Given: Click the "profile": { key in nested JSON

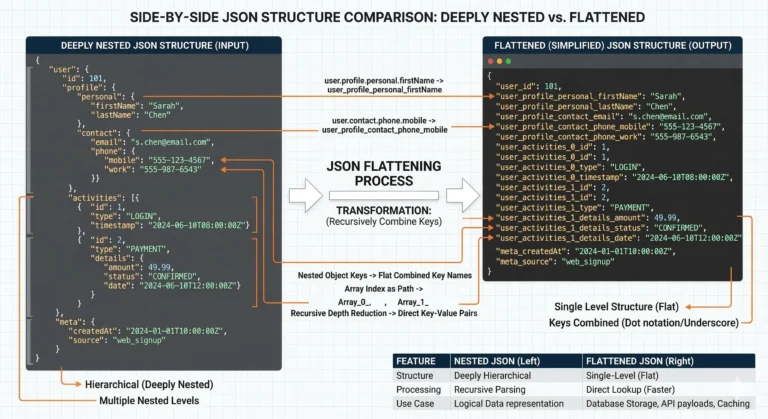Looking at the screenshot, I should [89, 88].
